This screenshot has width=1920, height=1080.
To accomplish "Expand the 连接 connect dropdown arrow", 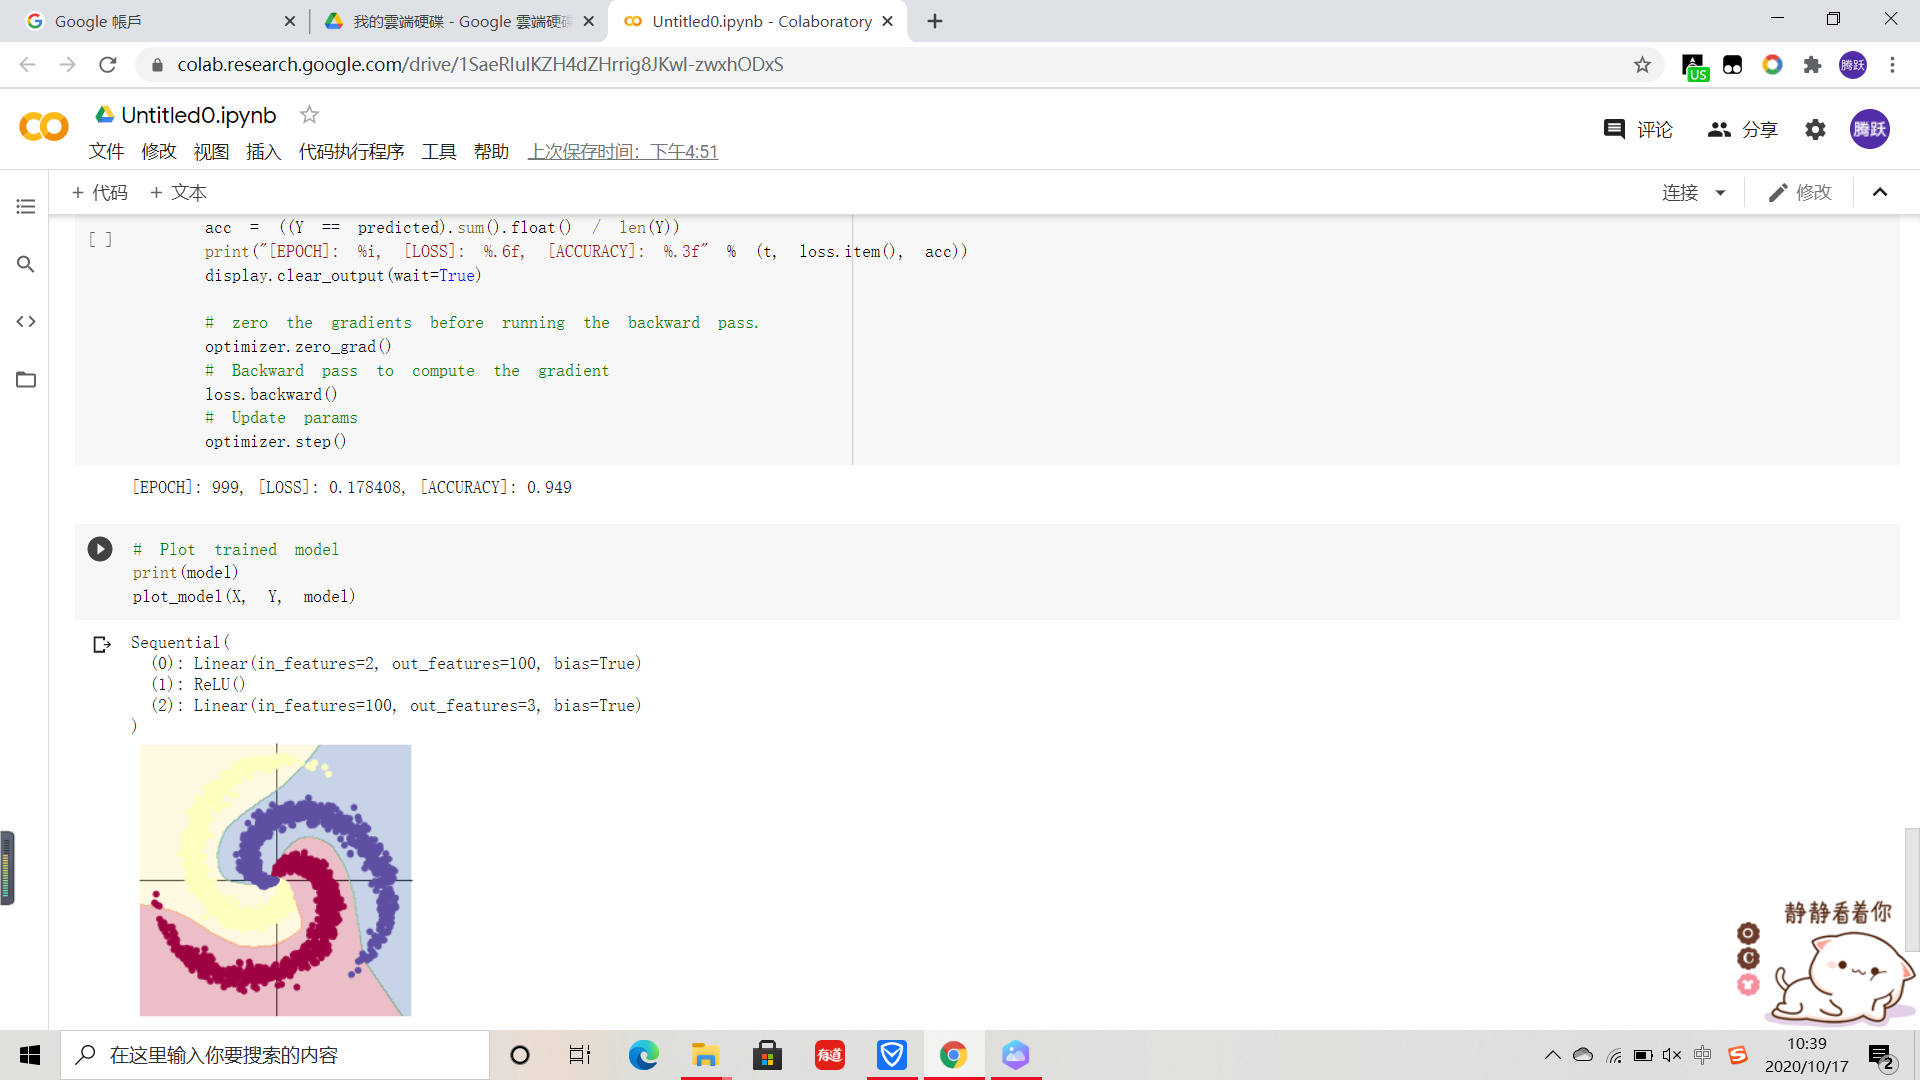I will tap(1721, 193).
